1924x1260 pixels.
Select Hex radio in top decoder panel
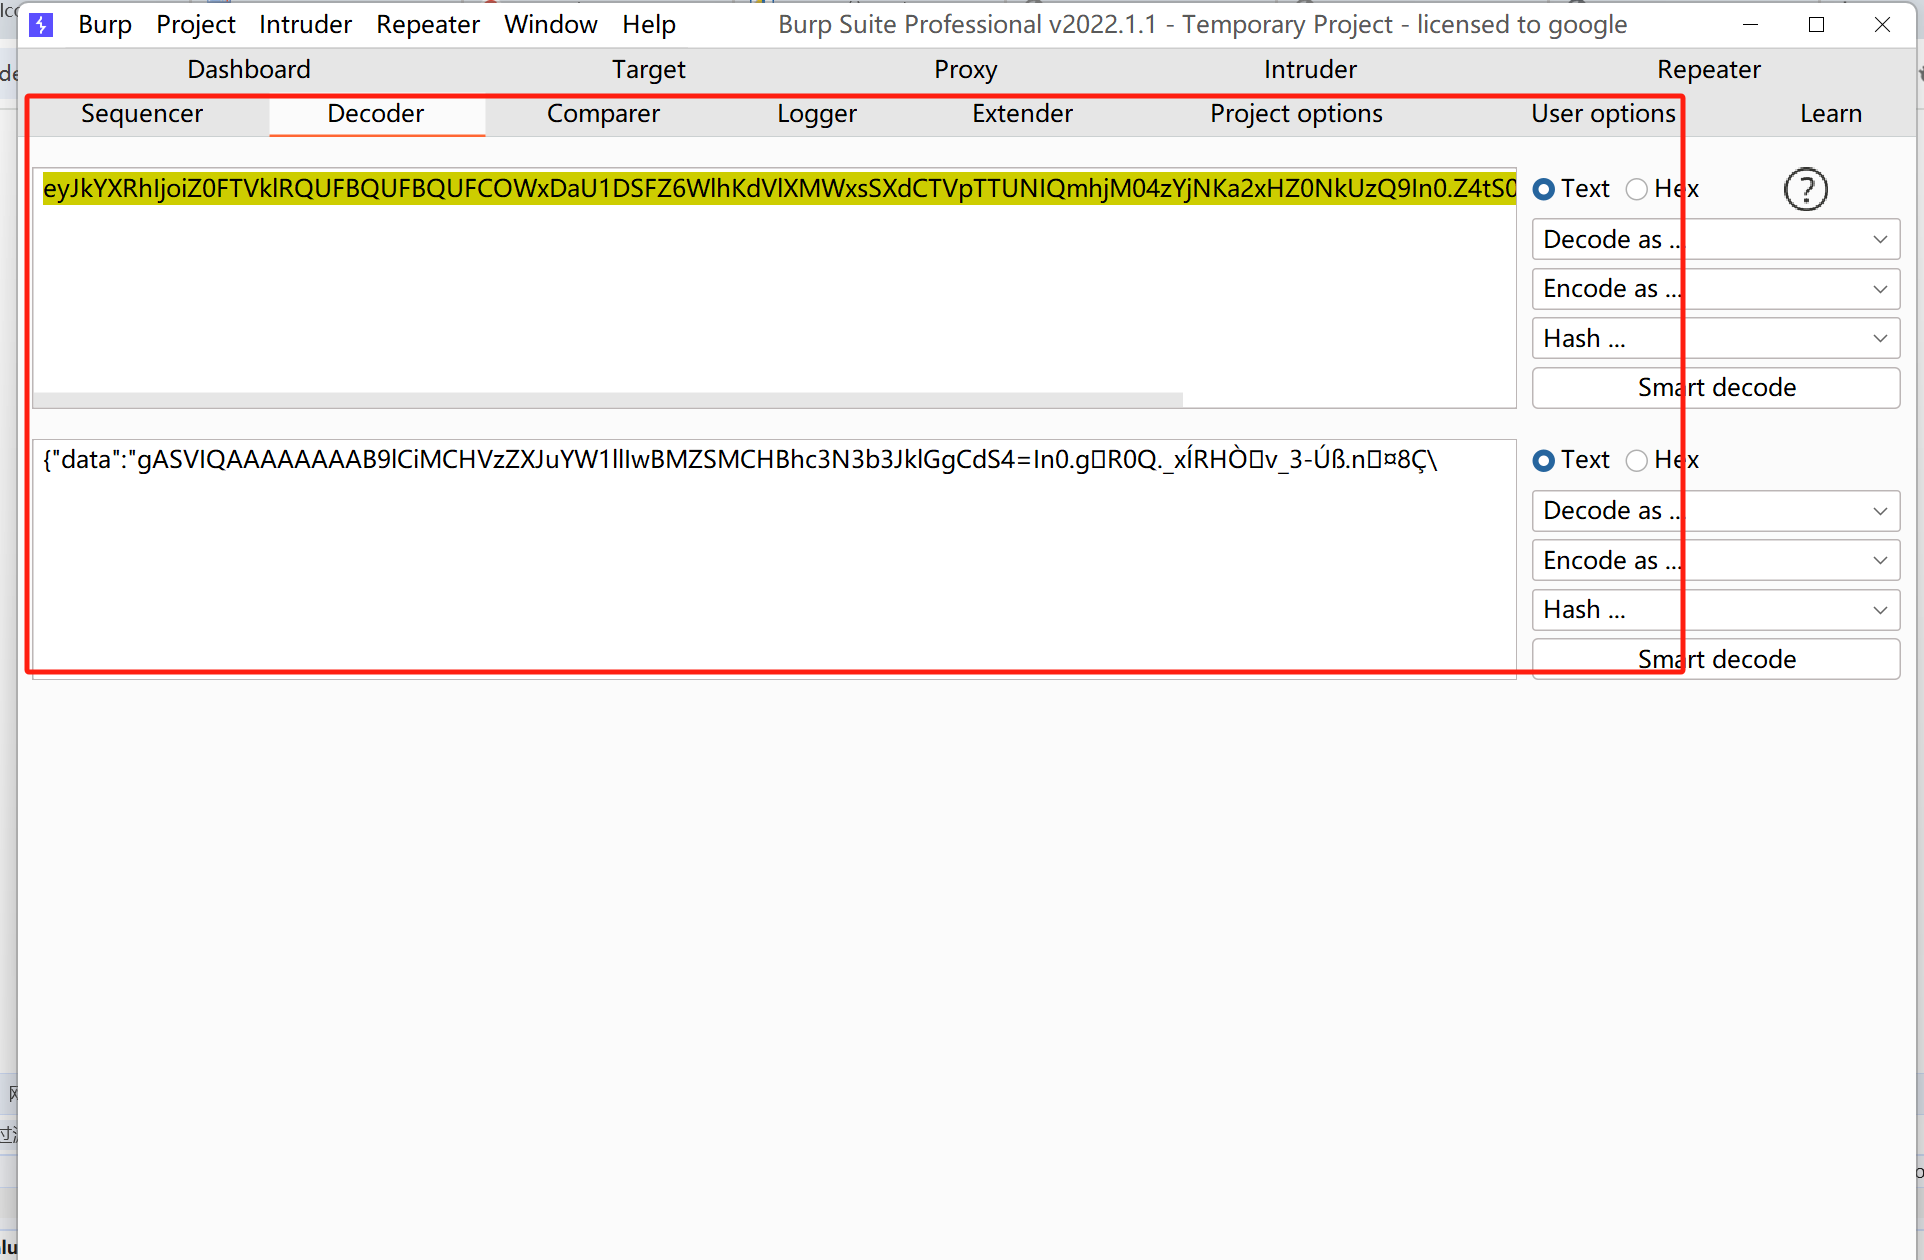tap(1637, 189)
